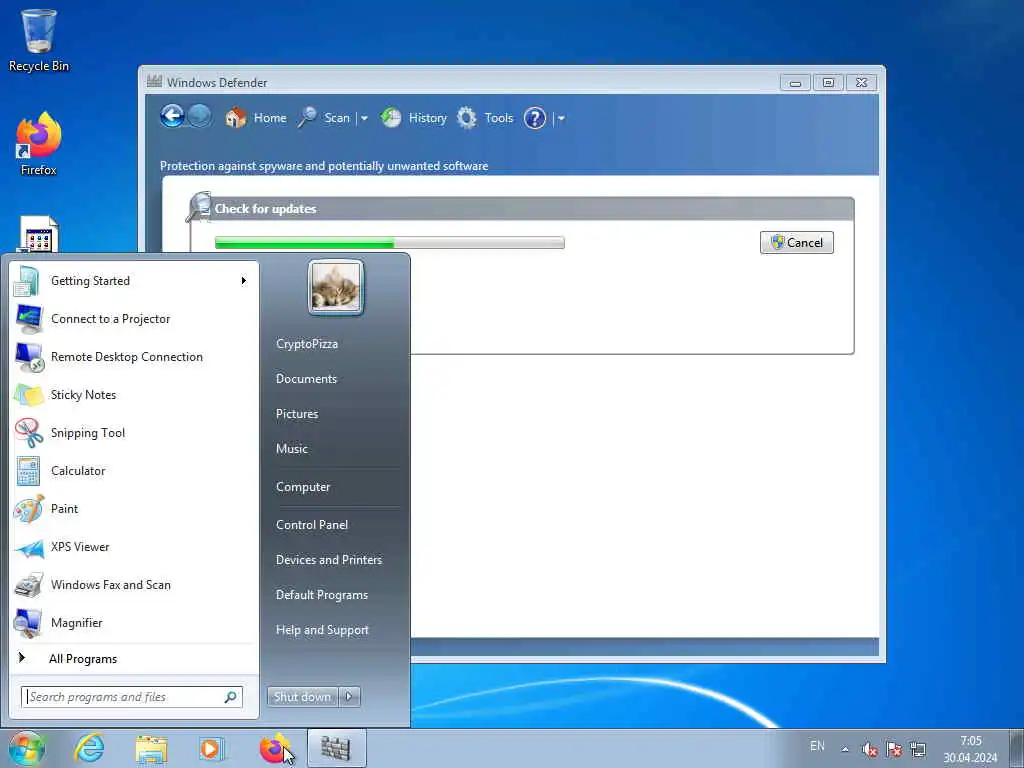
Task: Click the forward arrow in Windows Defender
Action: pyautogui.click(x=200, y=117)
